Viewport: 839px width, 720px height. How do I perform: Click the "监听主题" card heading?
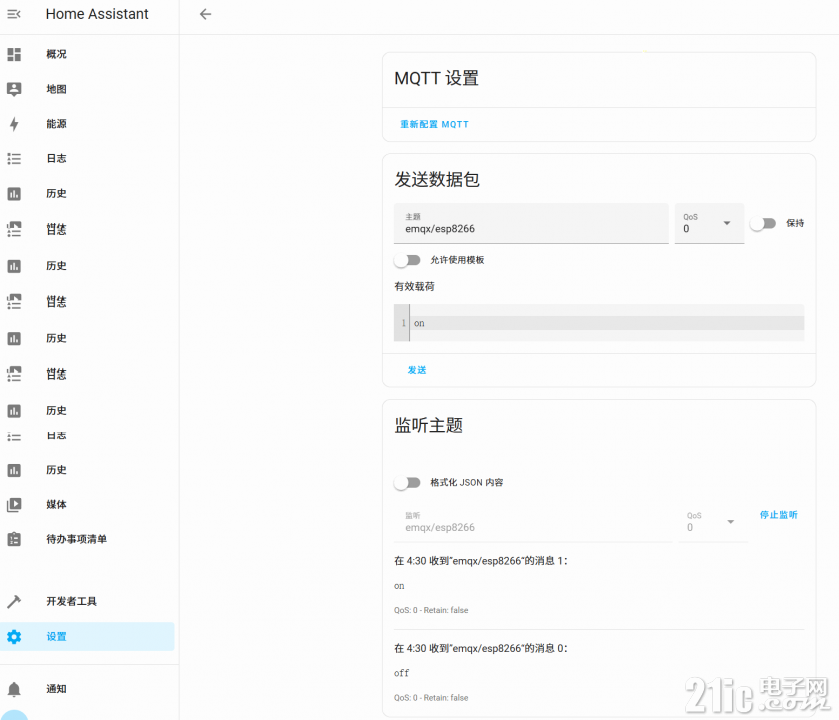pos(428,425)
